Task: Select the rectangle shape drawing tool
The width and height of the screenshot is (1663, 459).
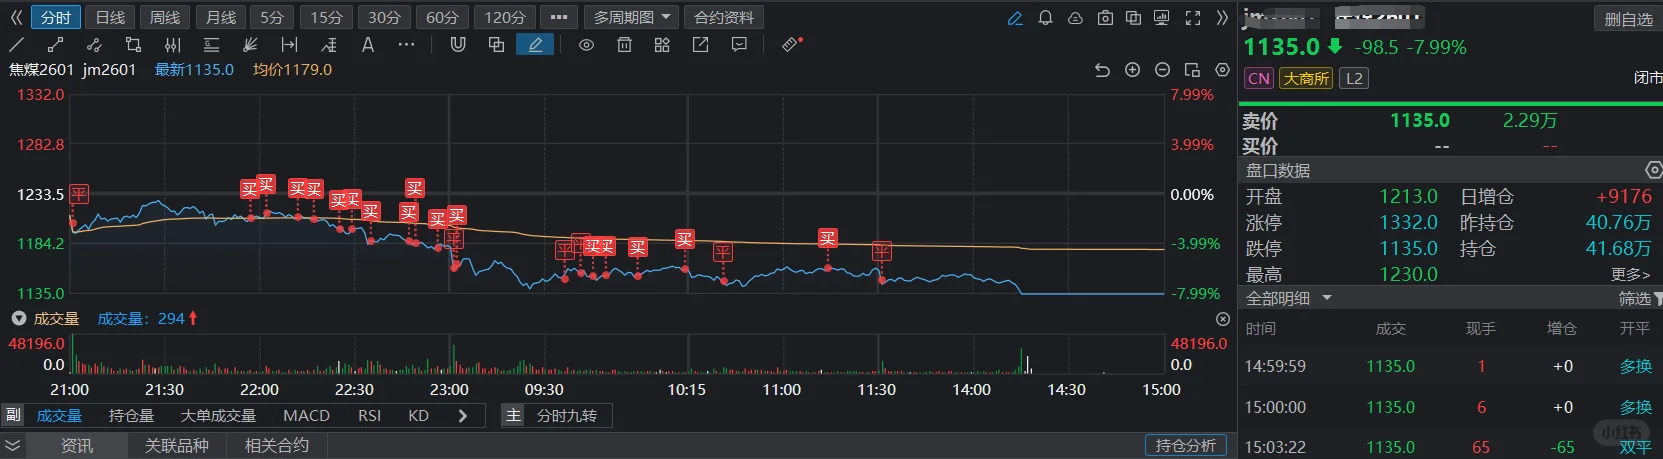Action: pos(133,45)
